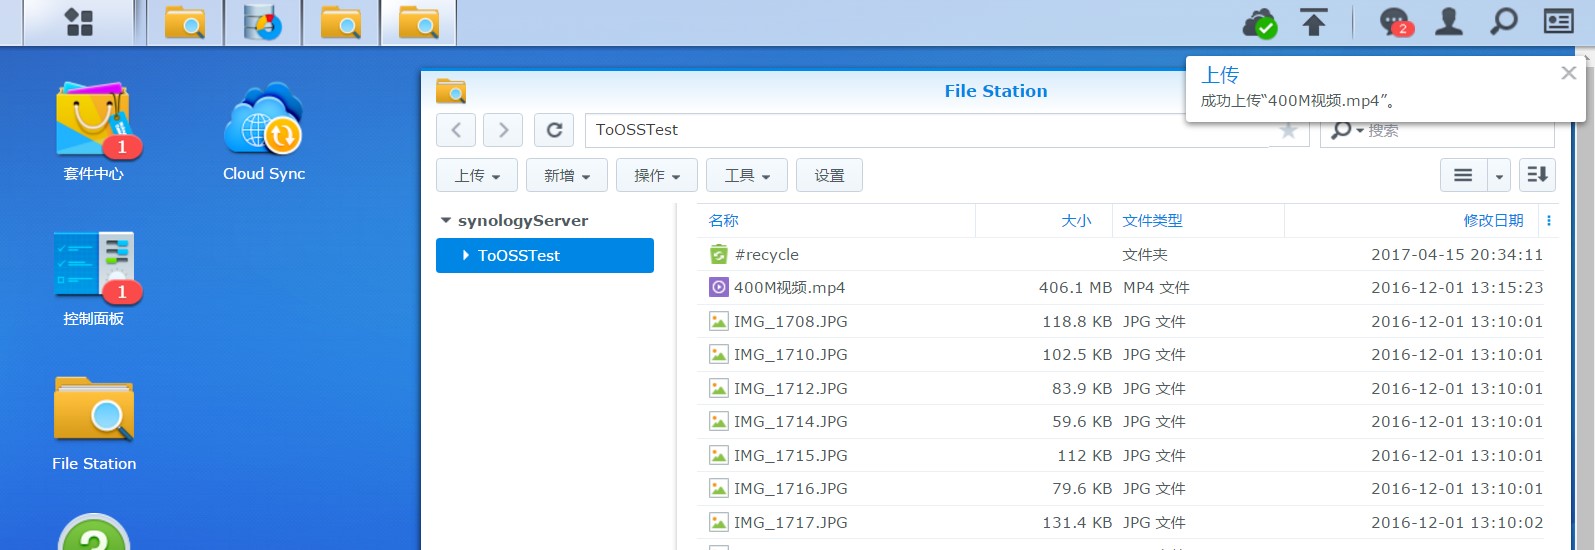Open the main menu grid icon
1595x550 pixels.
pos(79,22)
